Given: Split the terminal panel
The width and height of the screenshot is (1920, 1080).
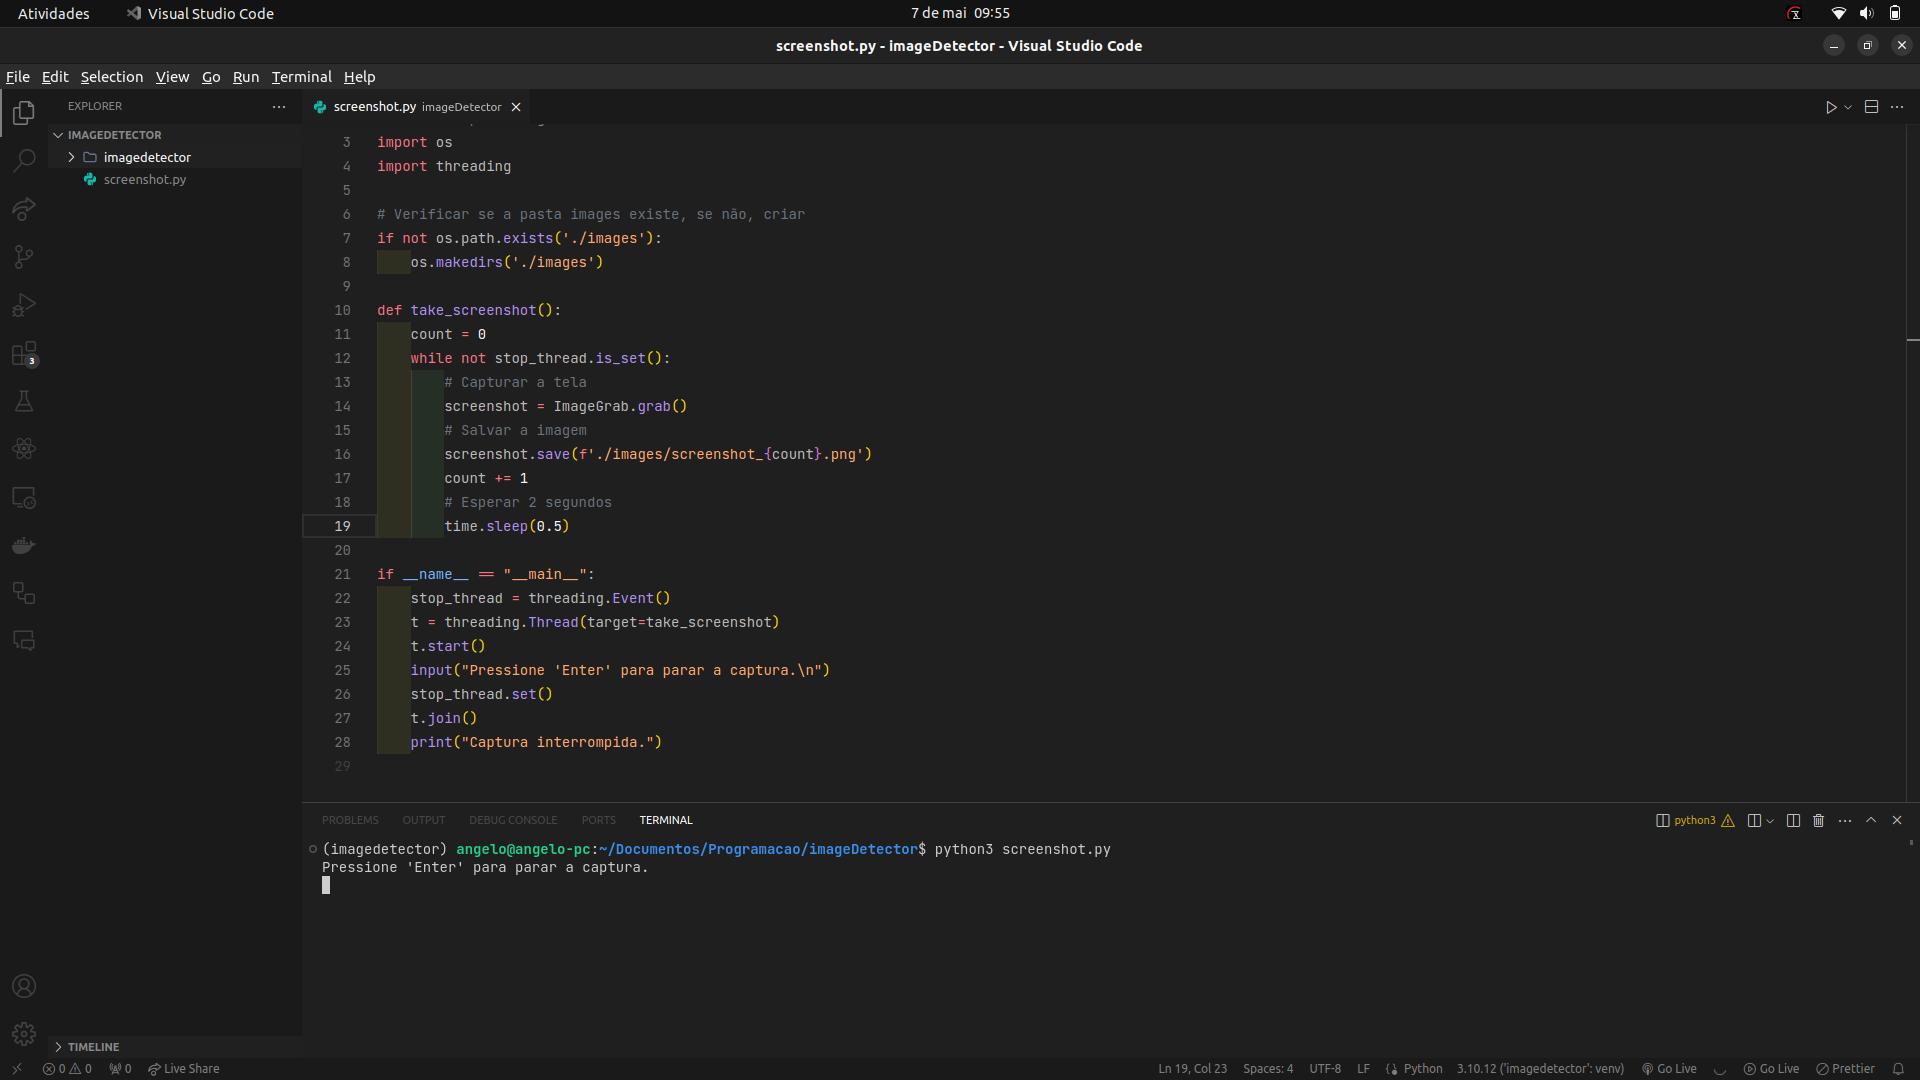Looking at the screenshot, I should (x=1793, y=820).
